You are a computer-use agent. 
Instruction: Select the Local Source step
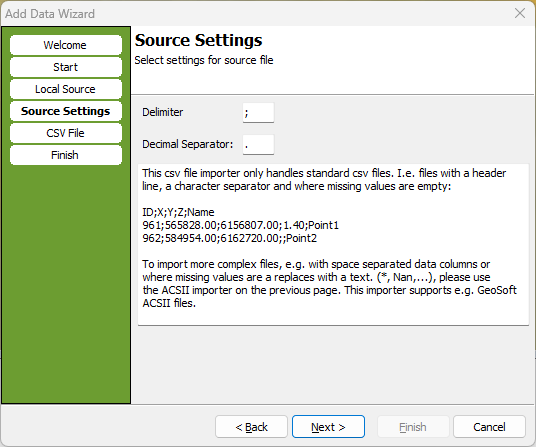pyautogui.click(x=66, y=89)
